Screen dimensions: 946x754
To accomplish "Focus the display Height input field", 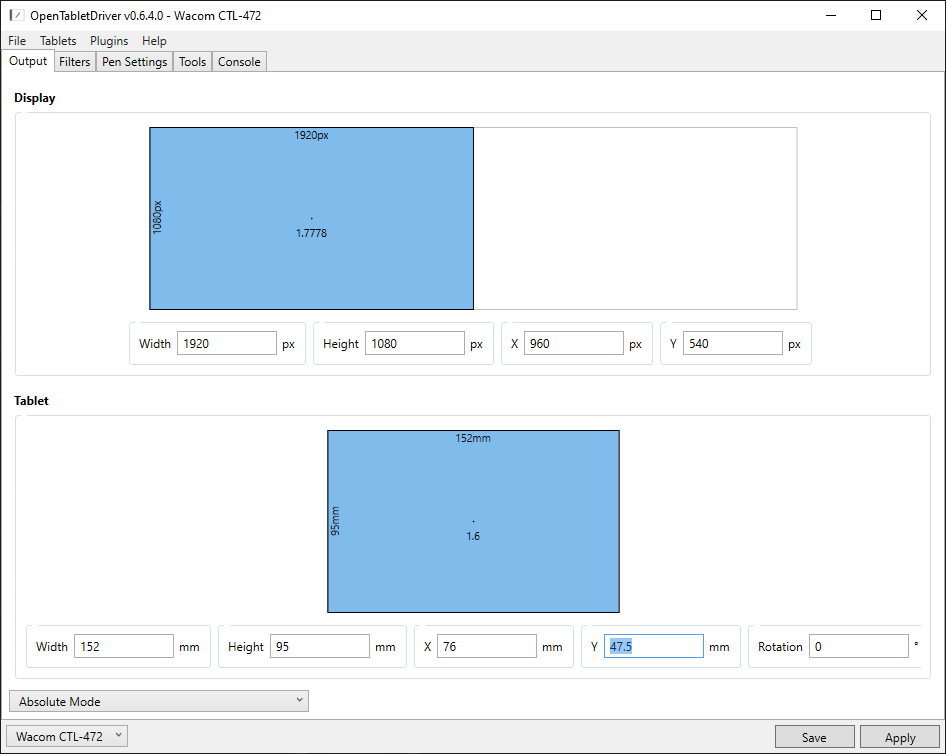I will (414, 344).
